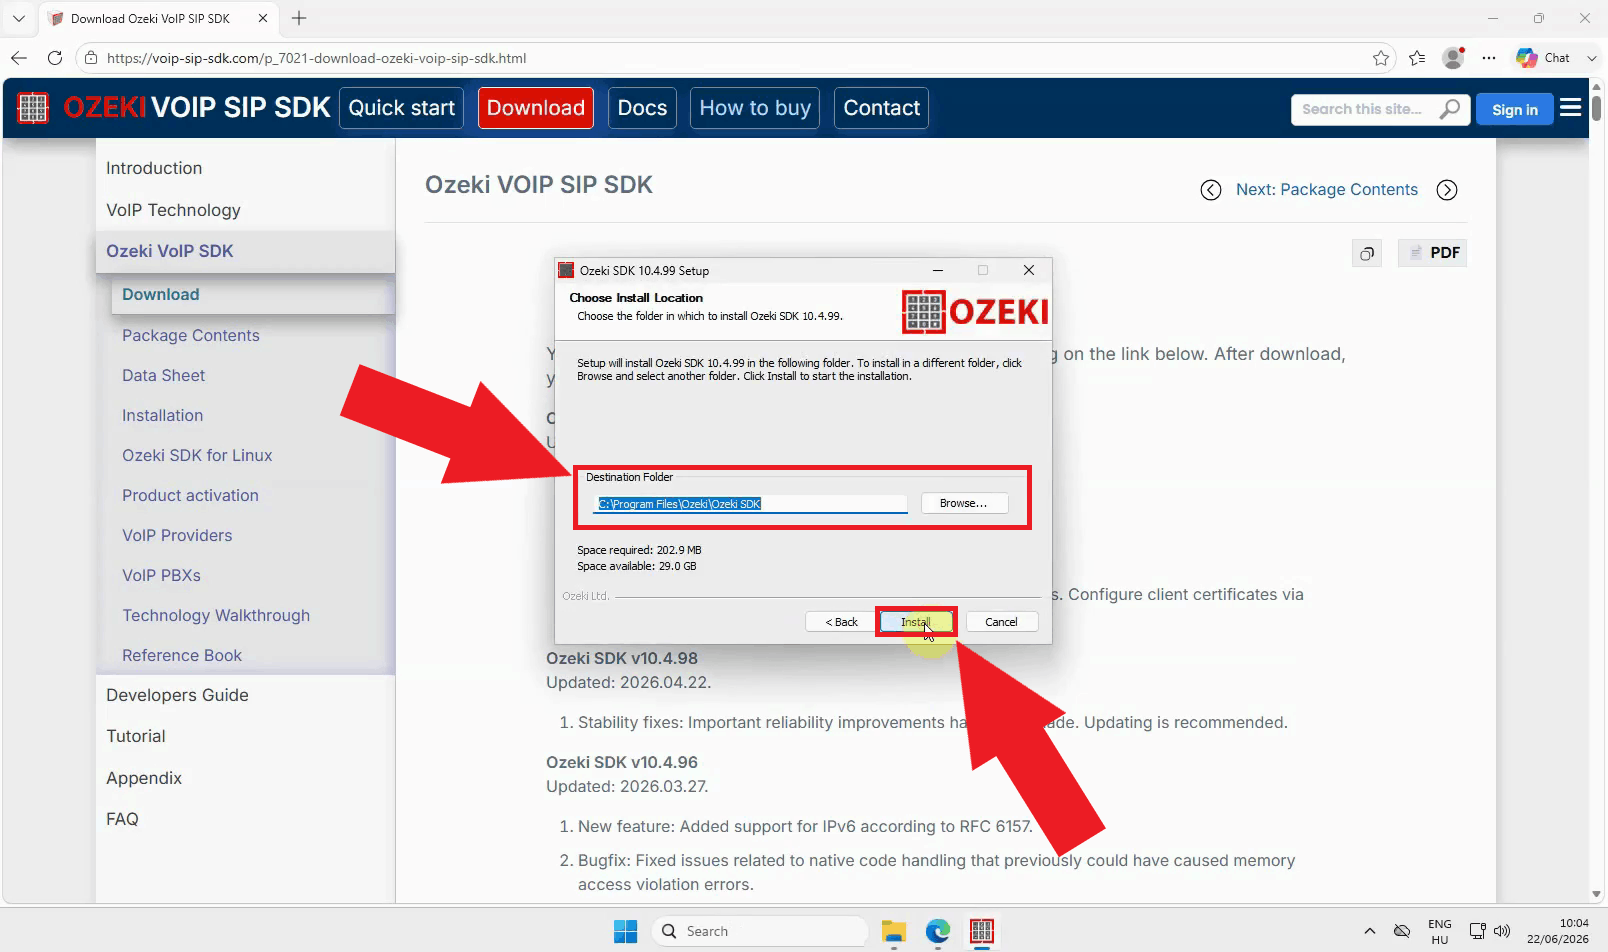The width and height of the screenshot is (1608, 952).
Task: Go back using browser back arrow
Action: (x=19, y=58)
